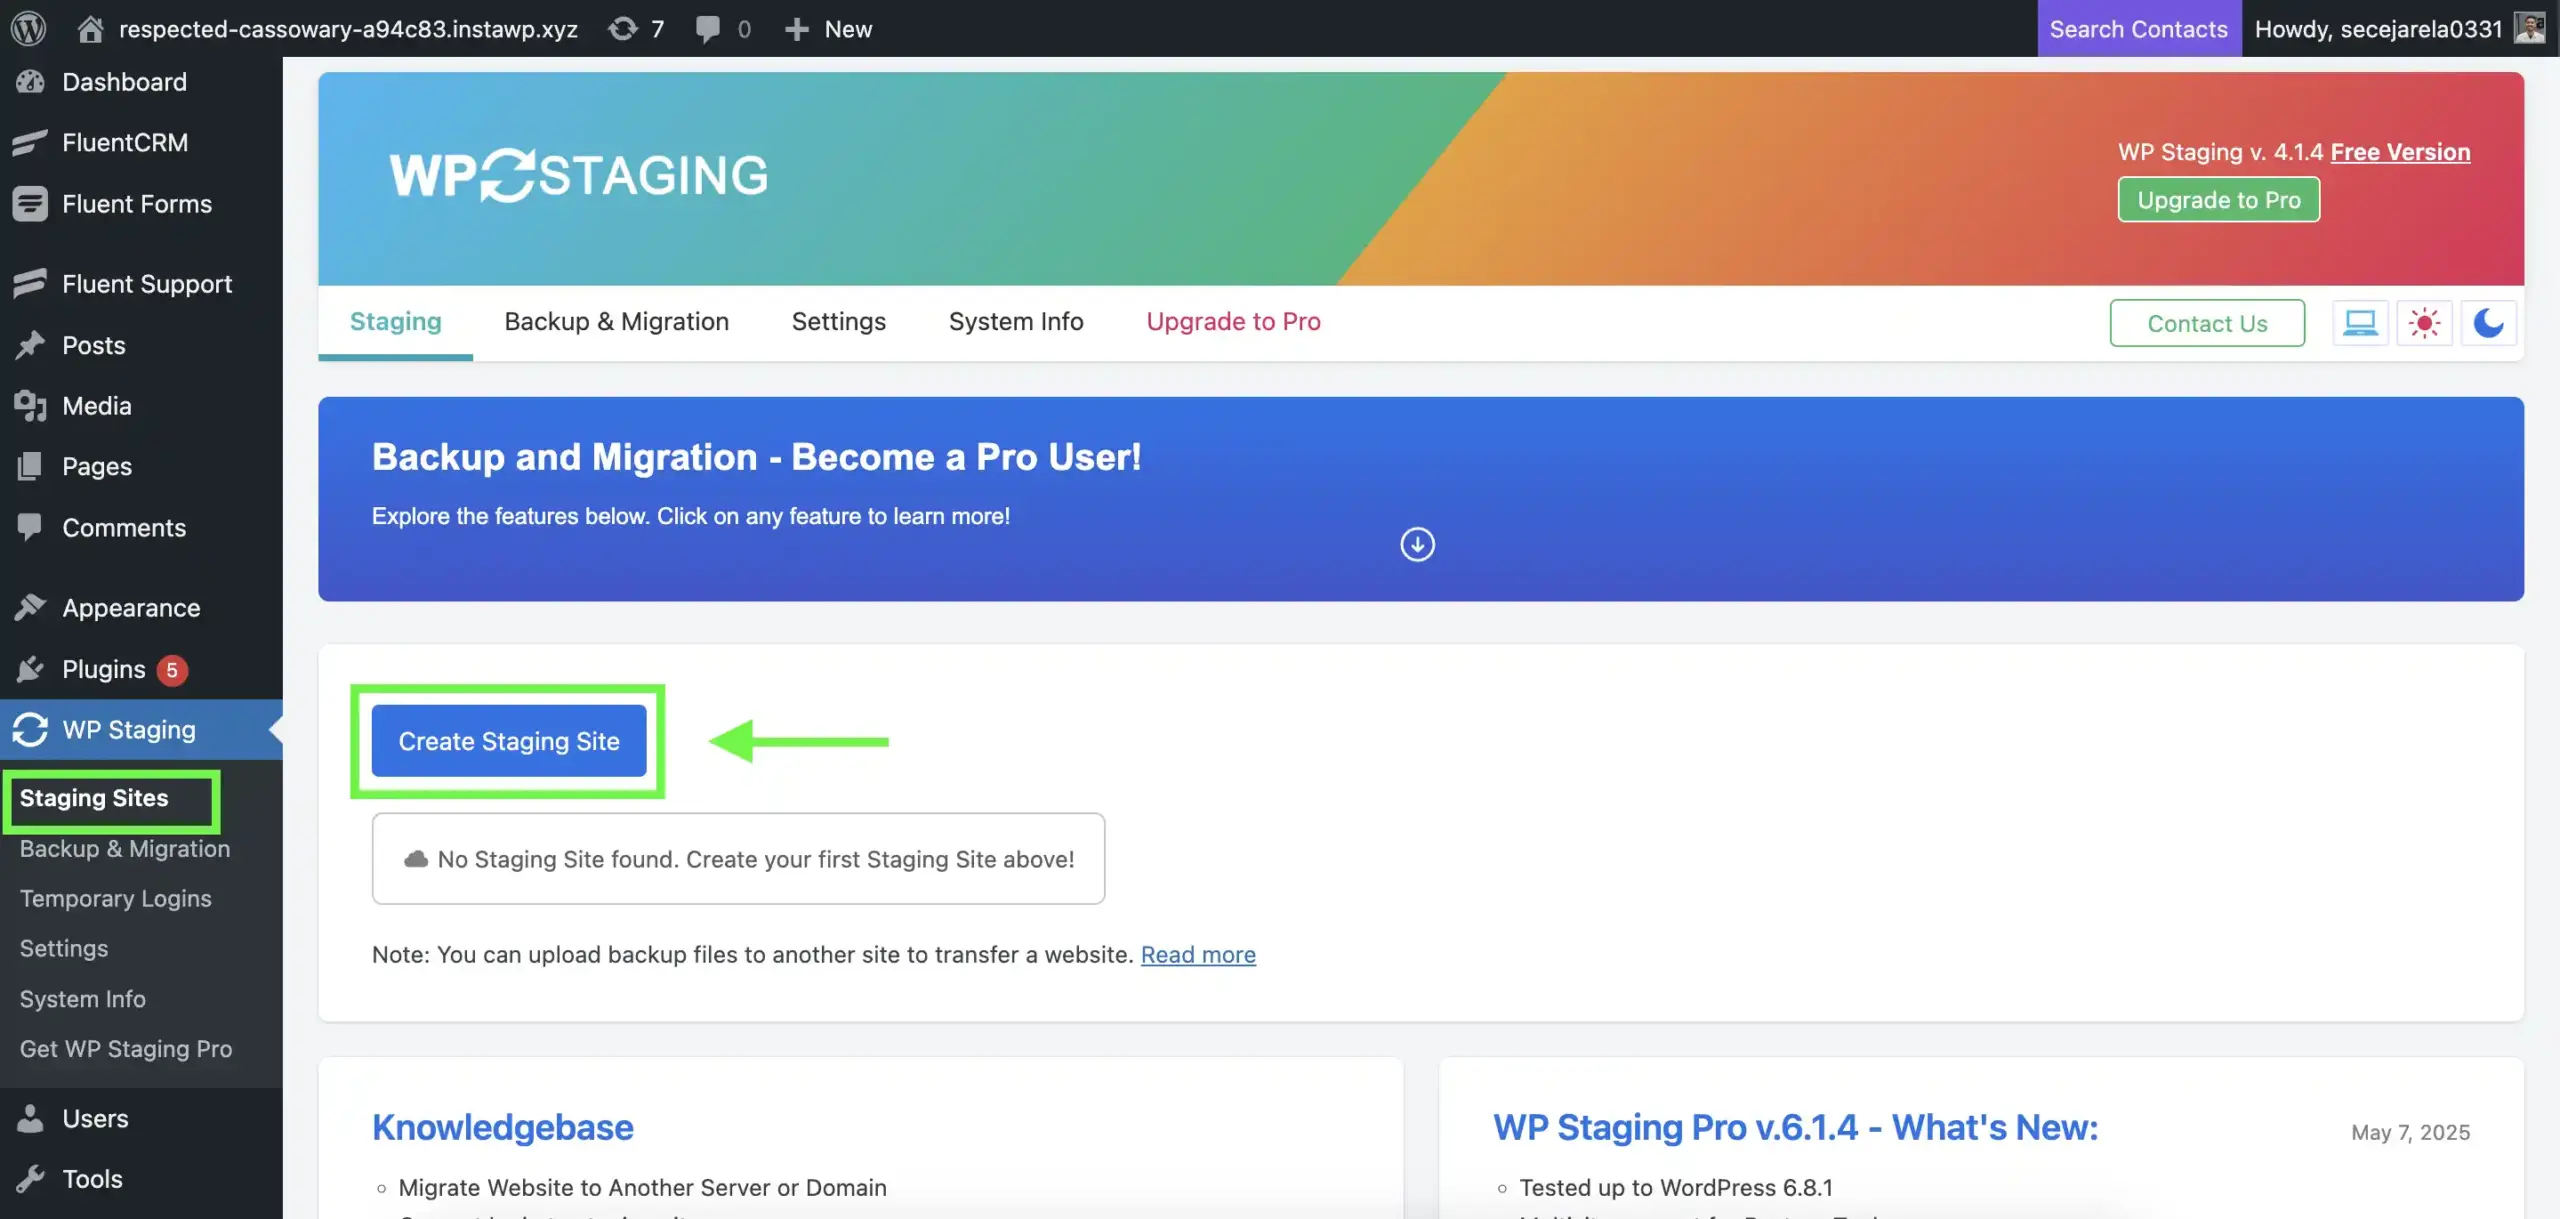
Task: Open Appearance menu label
Action: coord(131,607)
